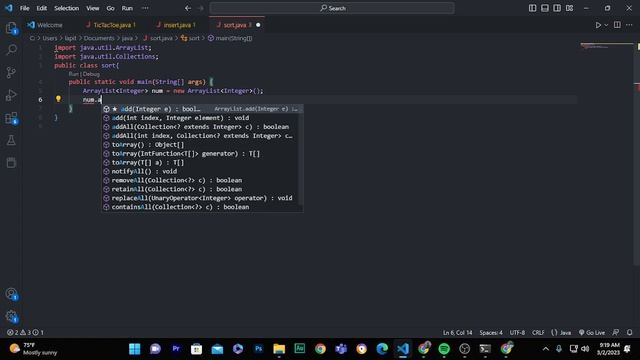
Task: Start Go Live server
Action: point(592,333)
